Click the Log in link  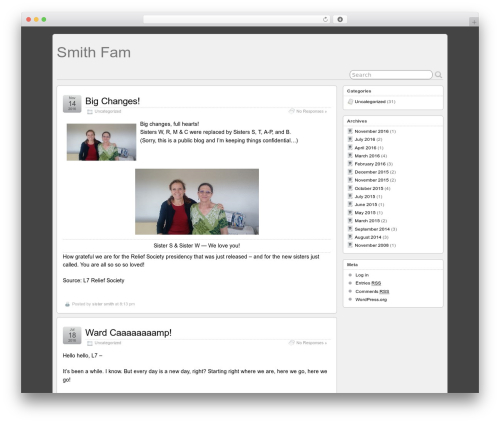[x=362, y=275]
